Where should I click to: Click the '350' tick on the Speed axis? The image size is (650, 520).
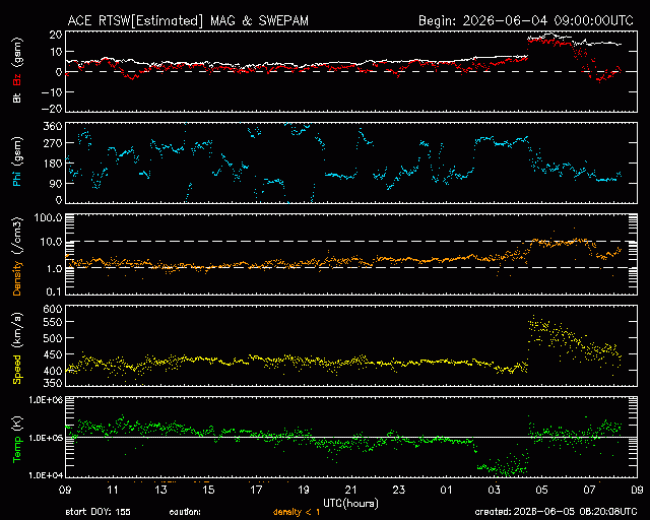coord(53,382)
